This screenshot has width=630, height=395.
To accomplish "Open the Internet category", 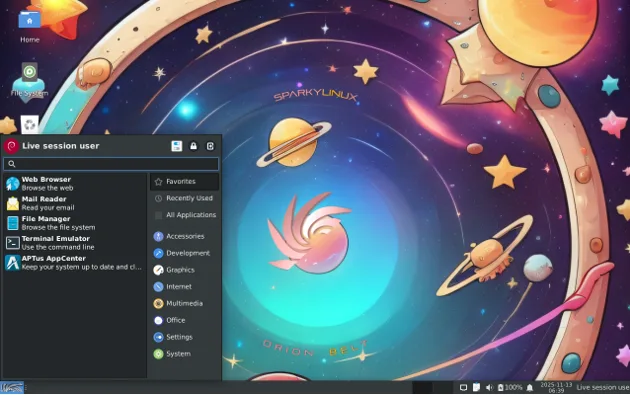I will (x=185, y=287).
